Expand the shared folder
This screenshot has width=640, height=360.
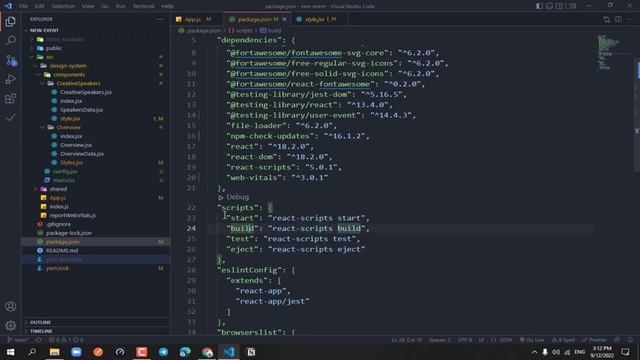58,189
